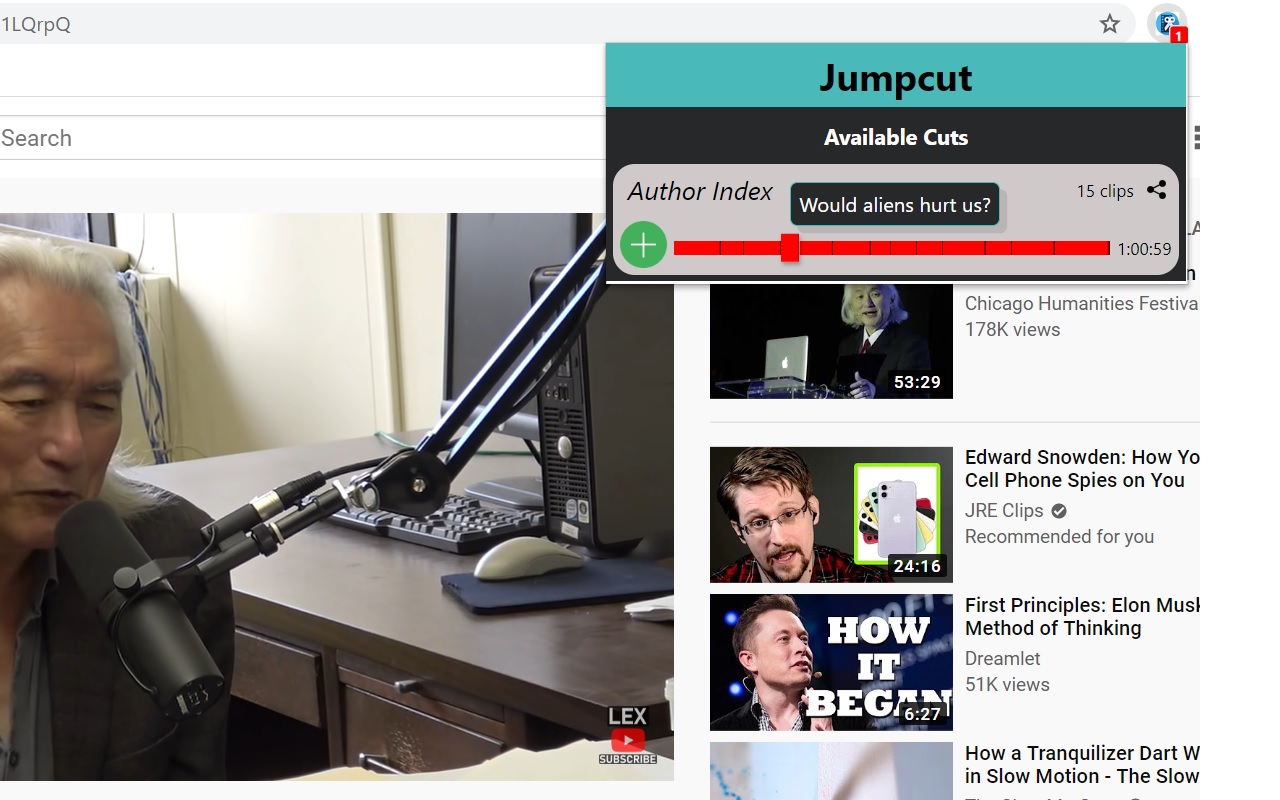Click the SUBSCRIBE watermark on the video

628,759
